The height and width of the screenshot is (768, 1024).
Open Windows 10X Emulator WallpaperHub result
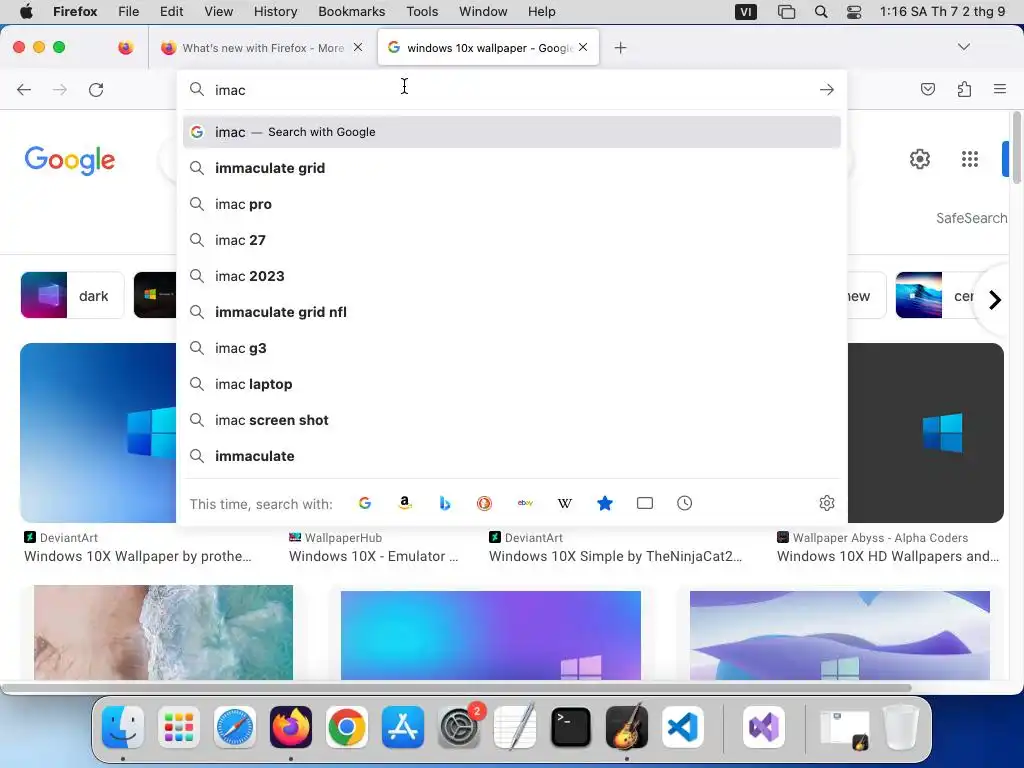click(x=374, y=556)
